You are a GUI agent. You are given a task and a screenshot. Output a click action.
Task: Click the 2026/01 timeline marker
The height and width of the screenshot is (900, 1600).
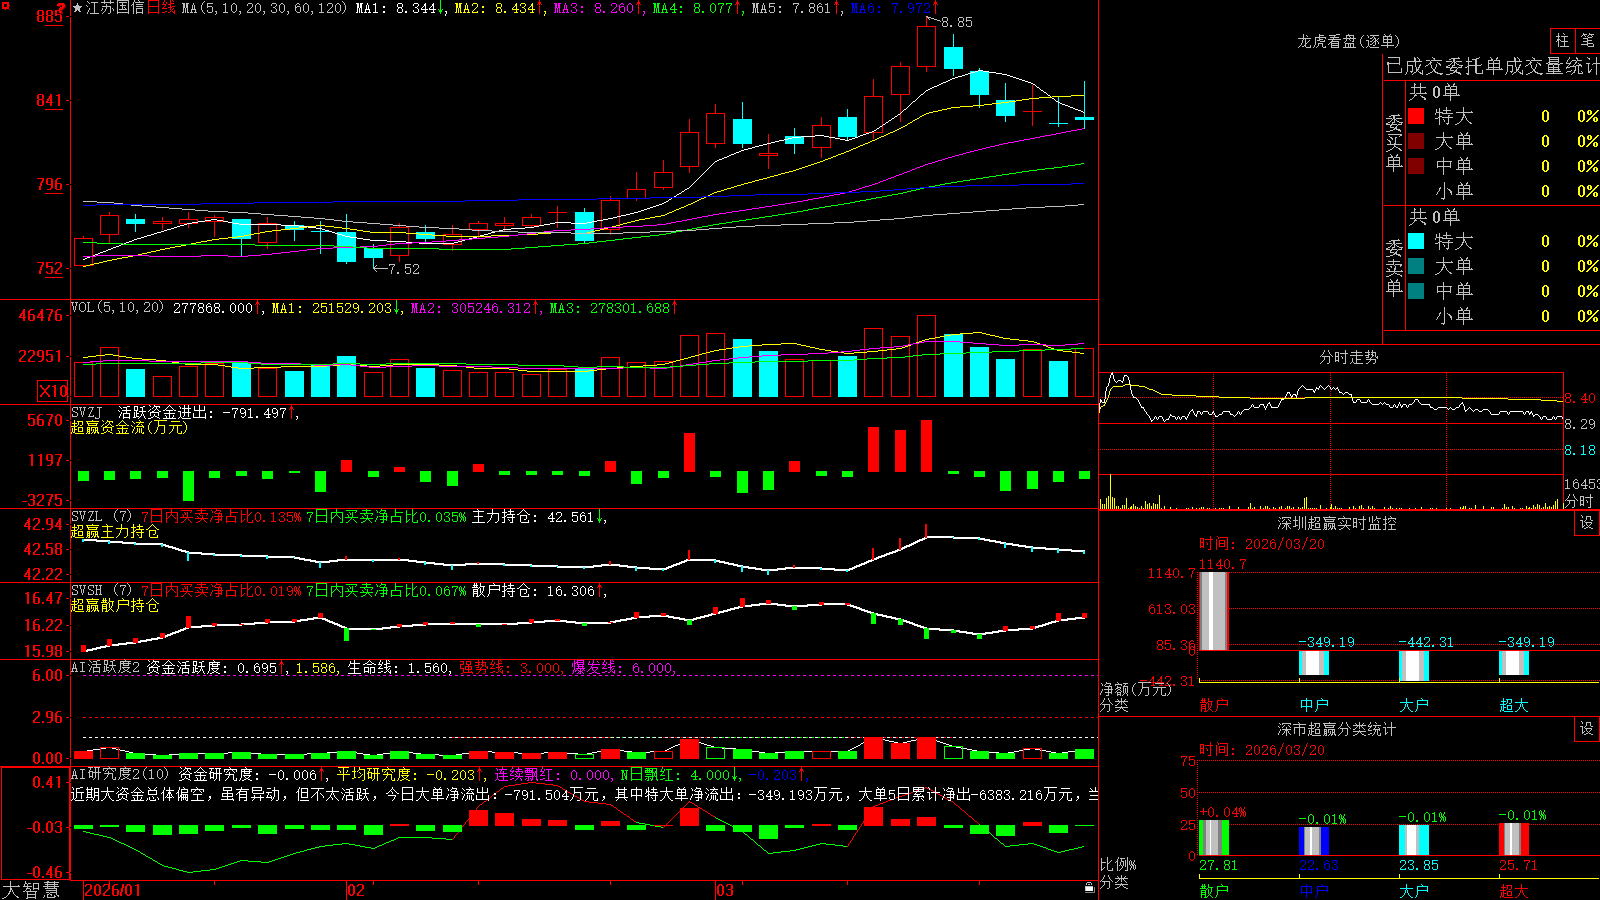113,890
